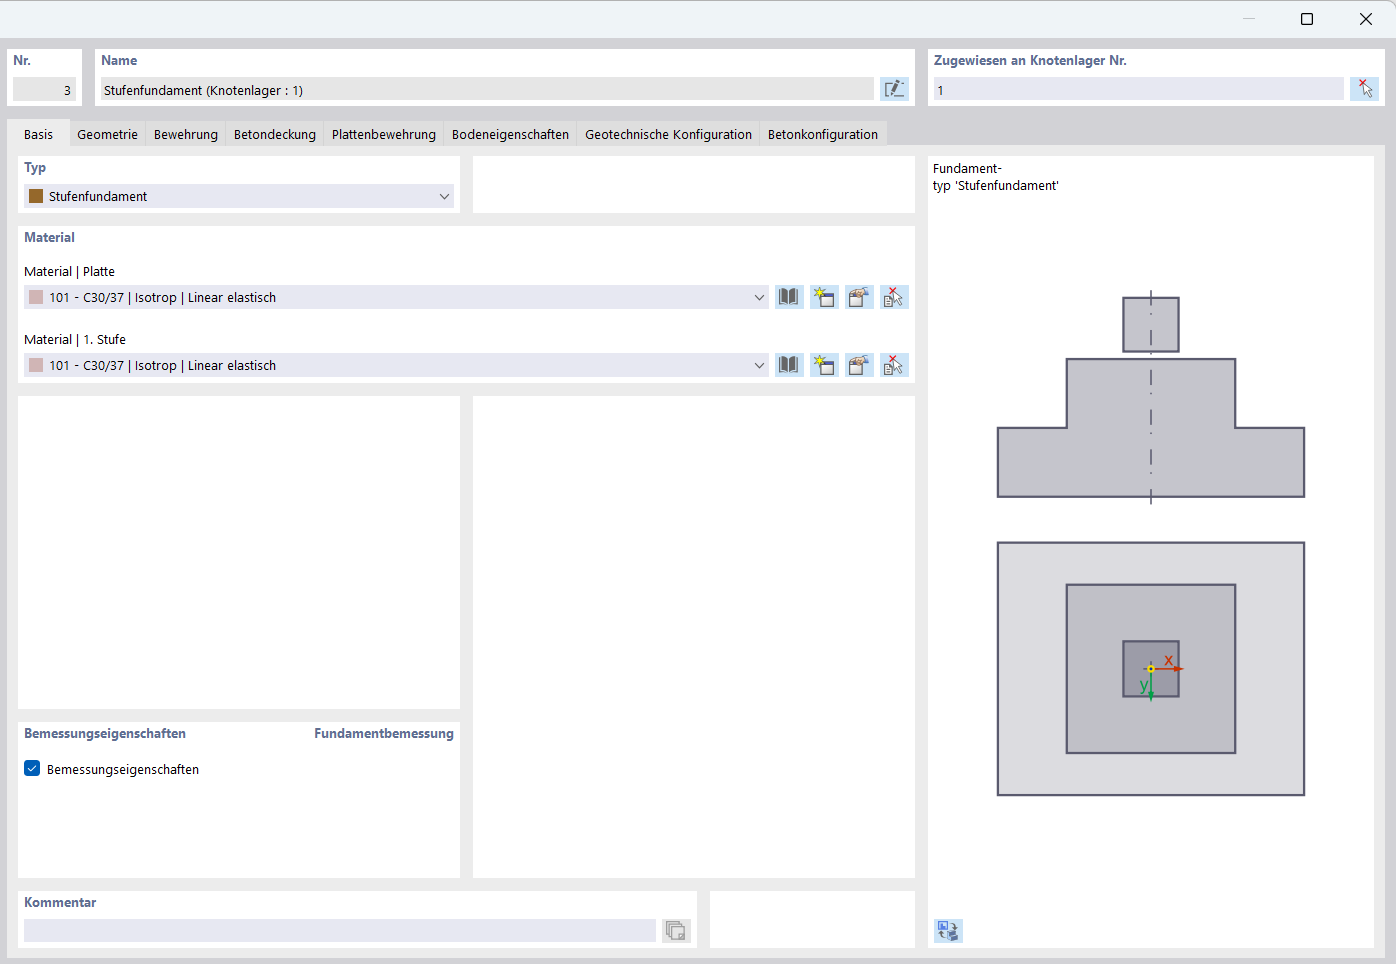Switch to the Basis tab
The width and height of the screenshot is (1396, 964).
tap(38, 134)
